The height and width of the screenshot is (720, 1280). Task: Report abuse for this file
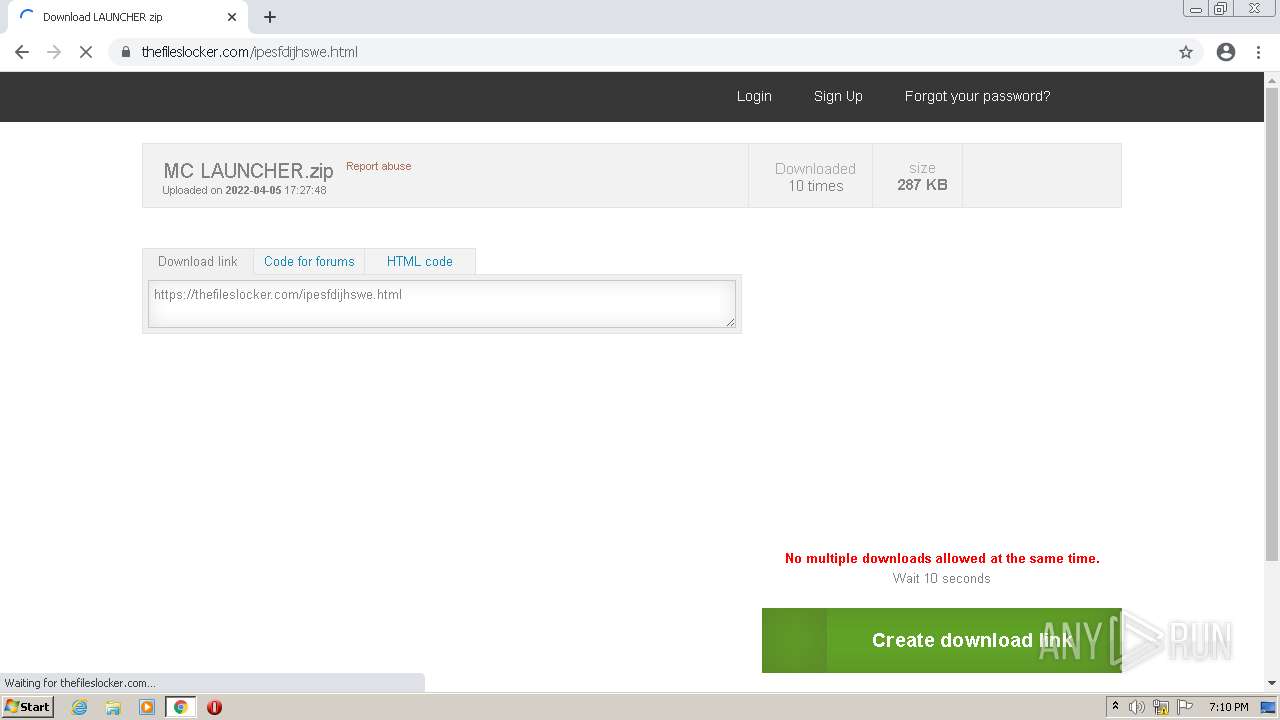point(378,166)
